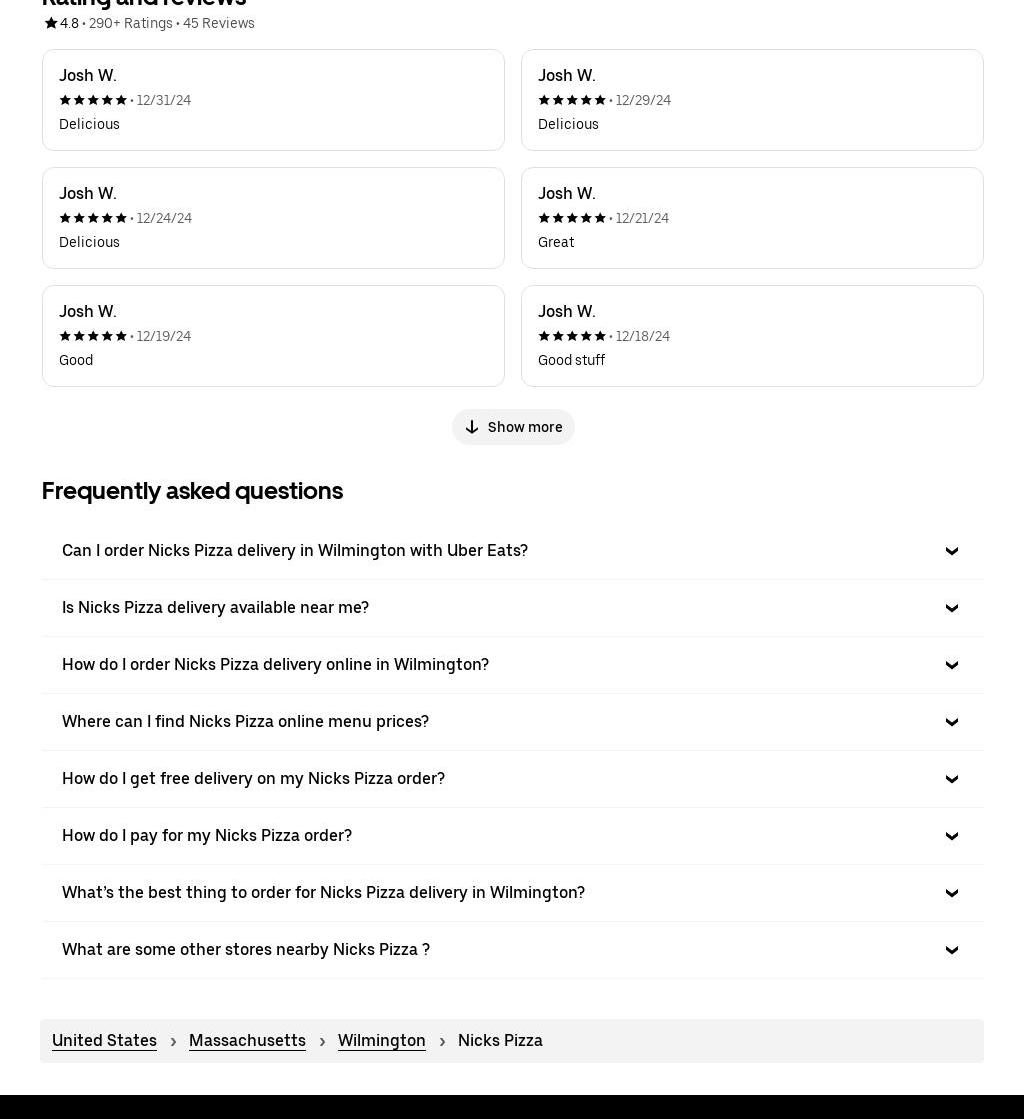Image resolution: width=1024 pixels, height=1119 pixels.
Task: Expand 'How do I pay for my order' FAQ
Action: tap(512, 836)
